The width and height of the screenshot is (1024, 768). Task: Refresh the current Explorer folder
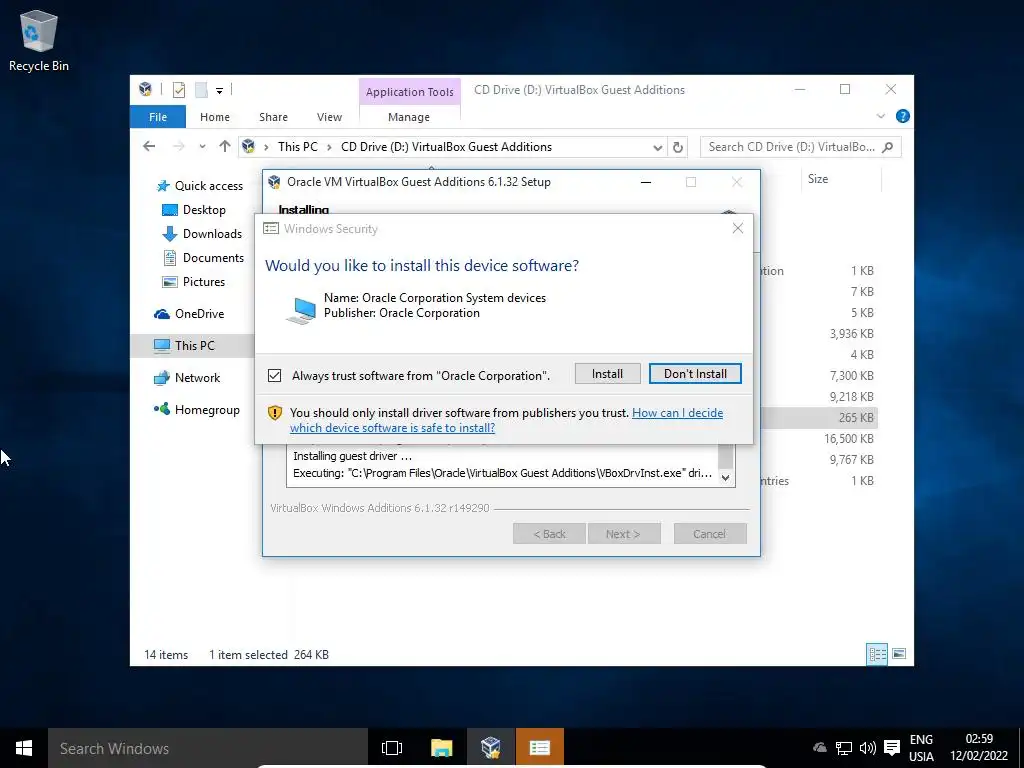coord(678,148)
